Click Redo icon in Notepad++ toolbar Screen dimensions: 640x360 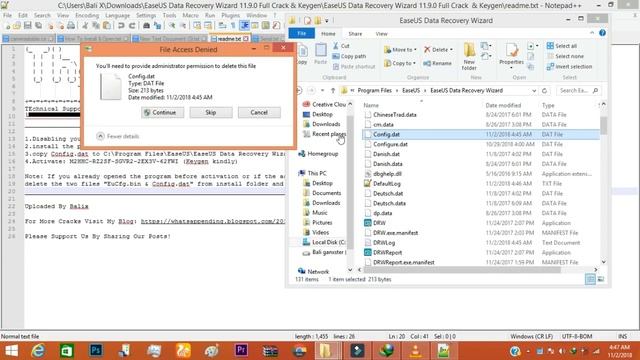pyautogui.click(x=132, y=26)
